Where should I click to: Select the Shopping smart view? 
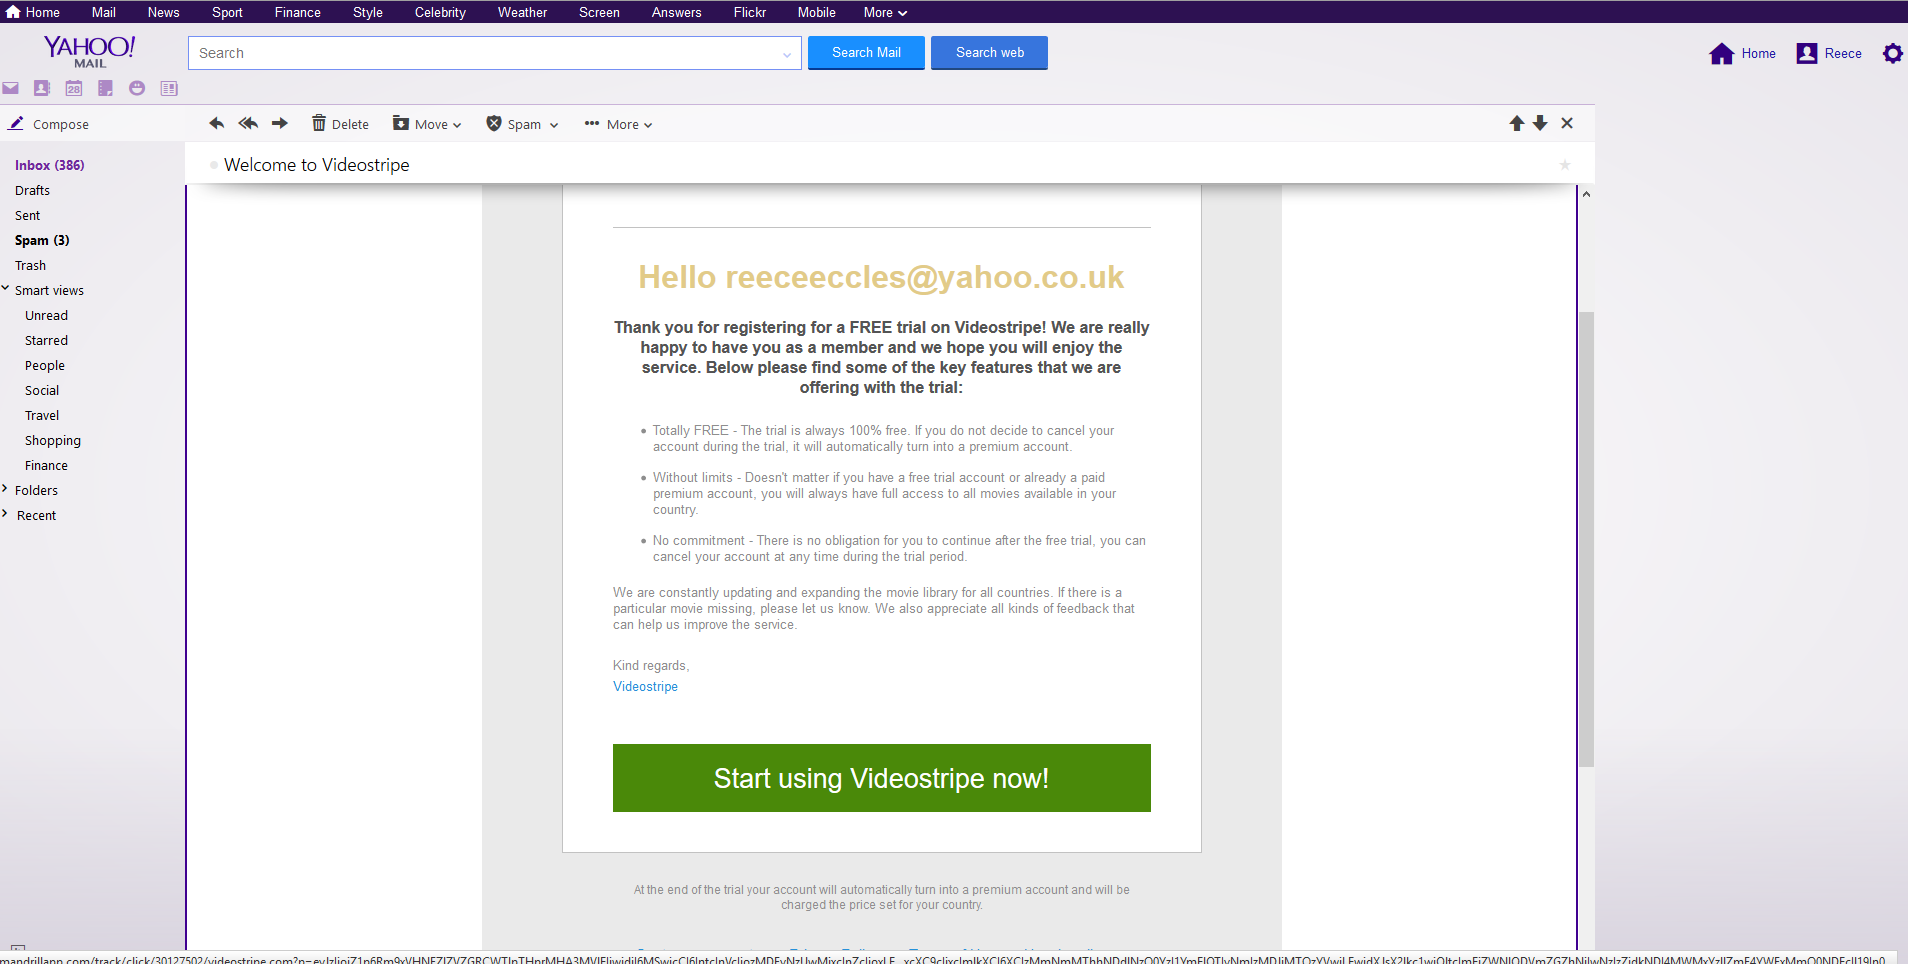click(x=53, y=440)
